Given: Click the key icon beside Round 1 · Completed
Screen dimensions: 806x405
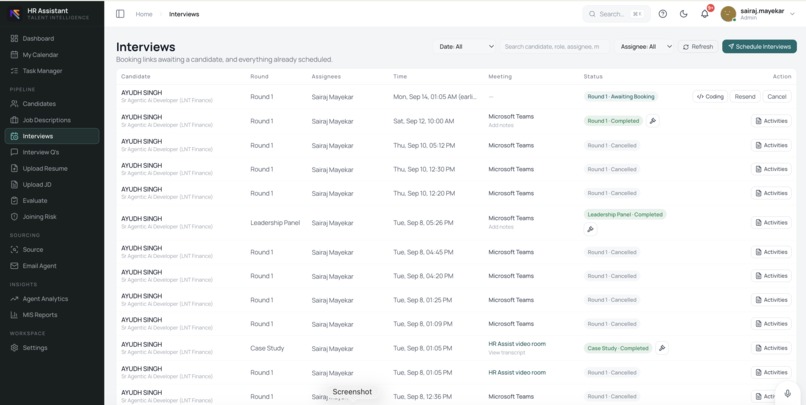Looking at the screenshot, I should [x=653, y=121].
